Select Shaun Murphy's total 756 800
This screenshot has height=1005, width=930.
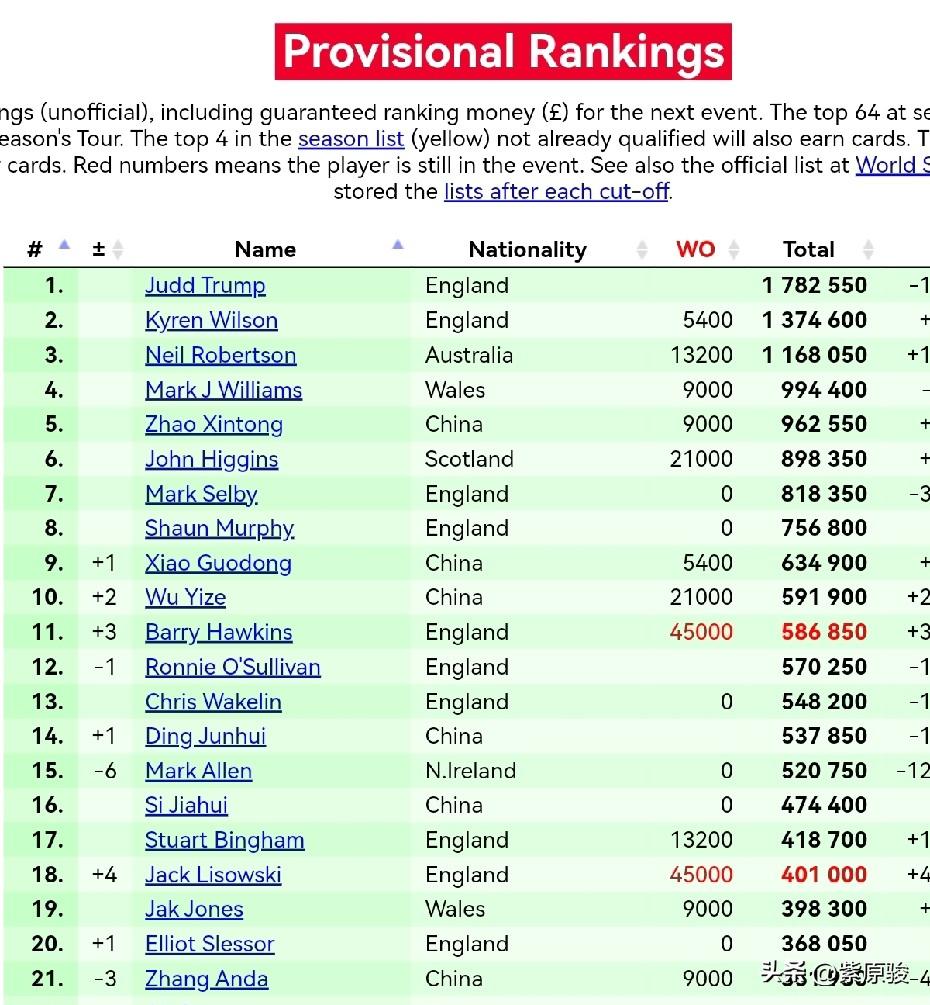(824, 528)
